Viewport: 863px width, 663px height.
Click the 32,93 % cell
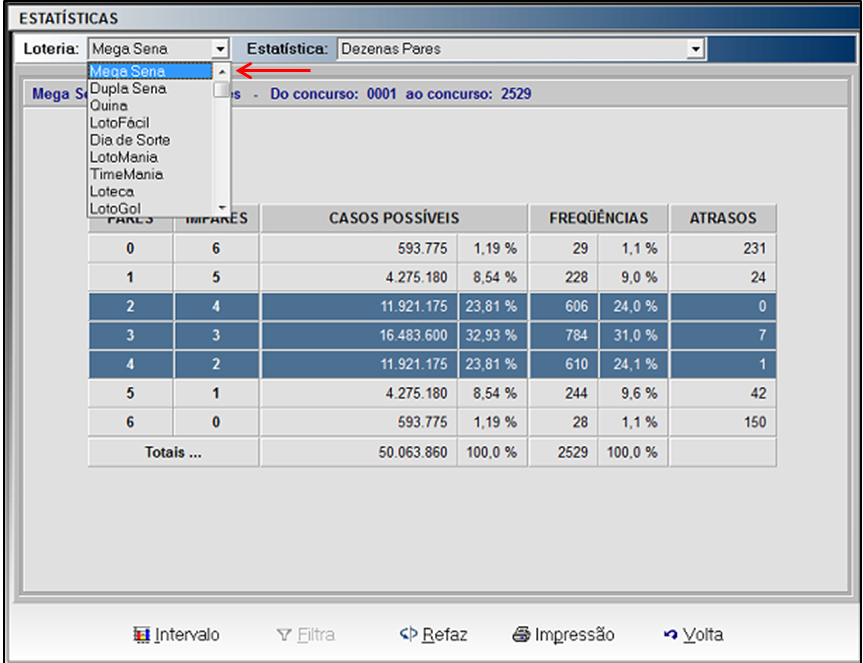492,335
